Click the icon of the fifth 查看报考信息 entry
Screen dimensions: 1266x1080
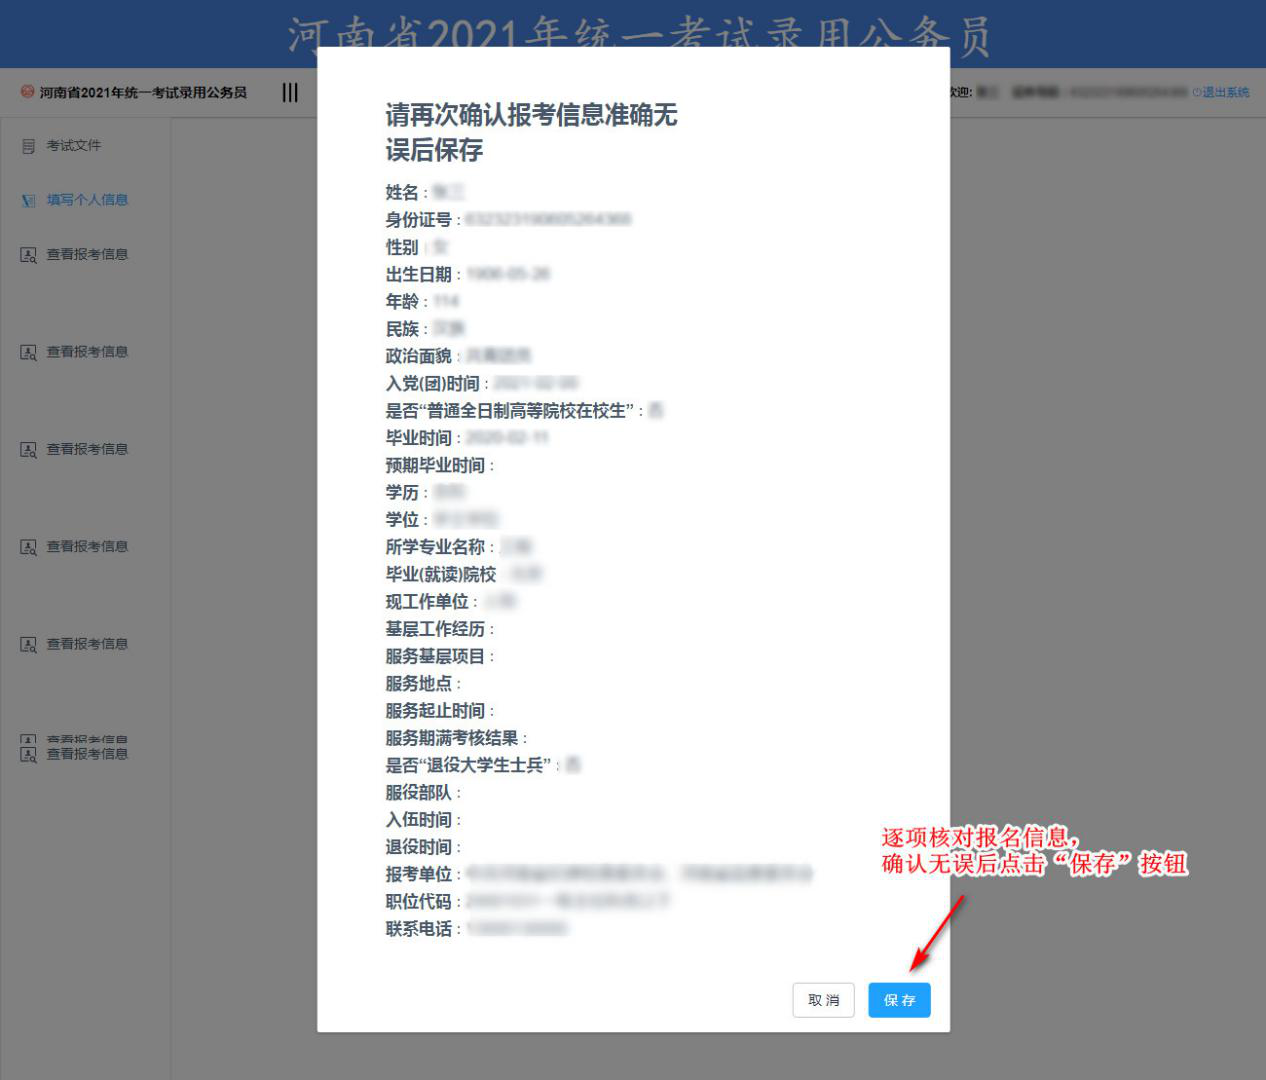coord(28,645)
